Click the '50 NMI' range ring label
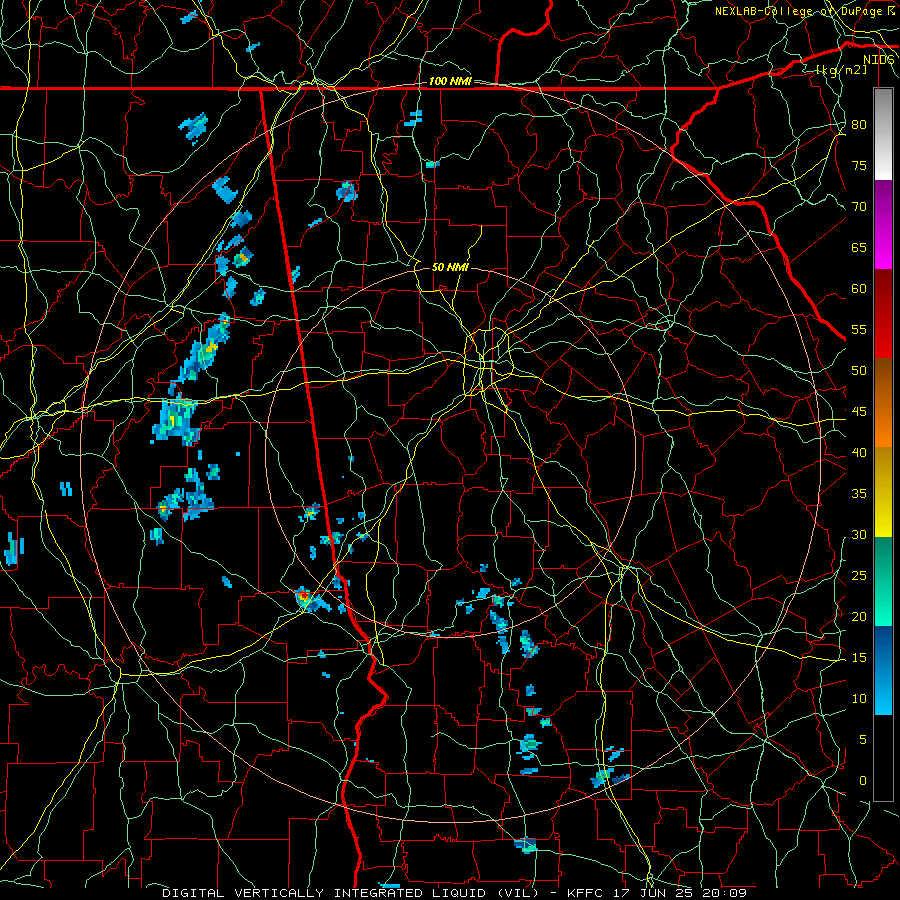Image resolution: width=900 pixels, height=900 pixels. [450, 267]
